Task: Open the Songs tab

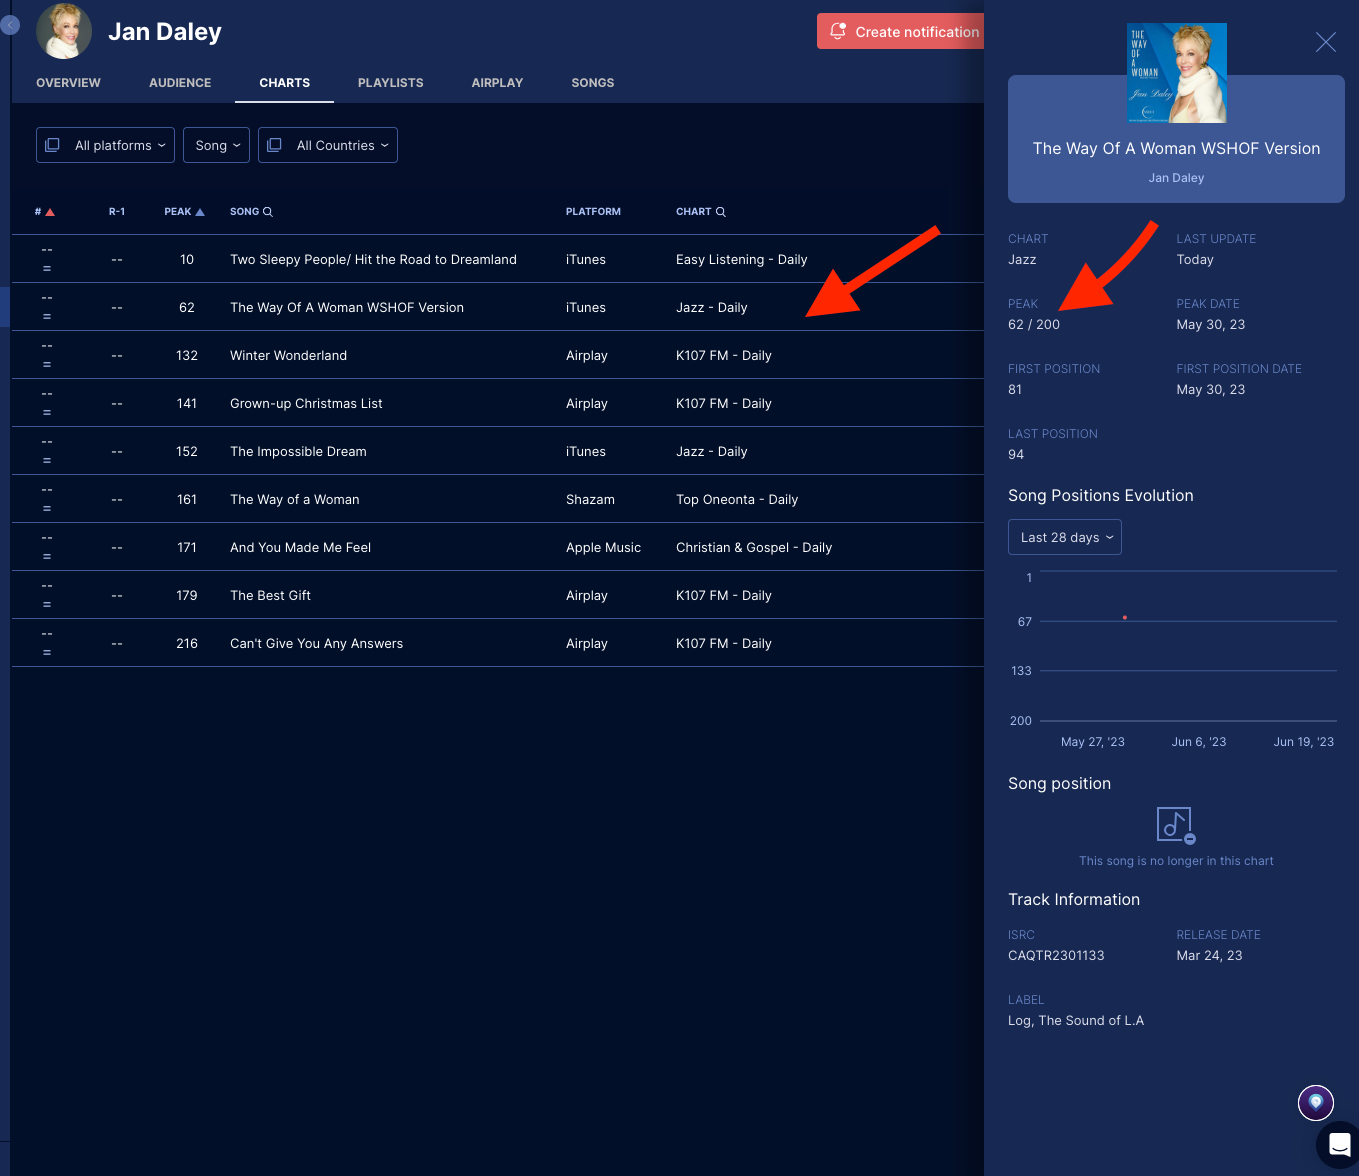Action: (x=593, y=83)
